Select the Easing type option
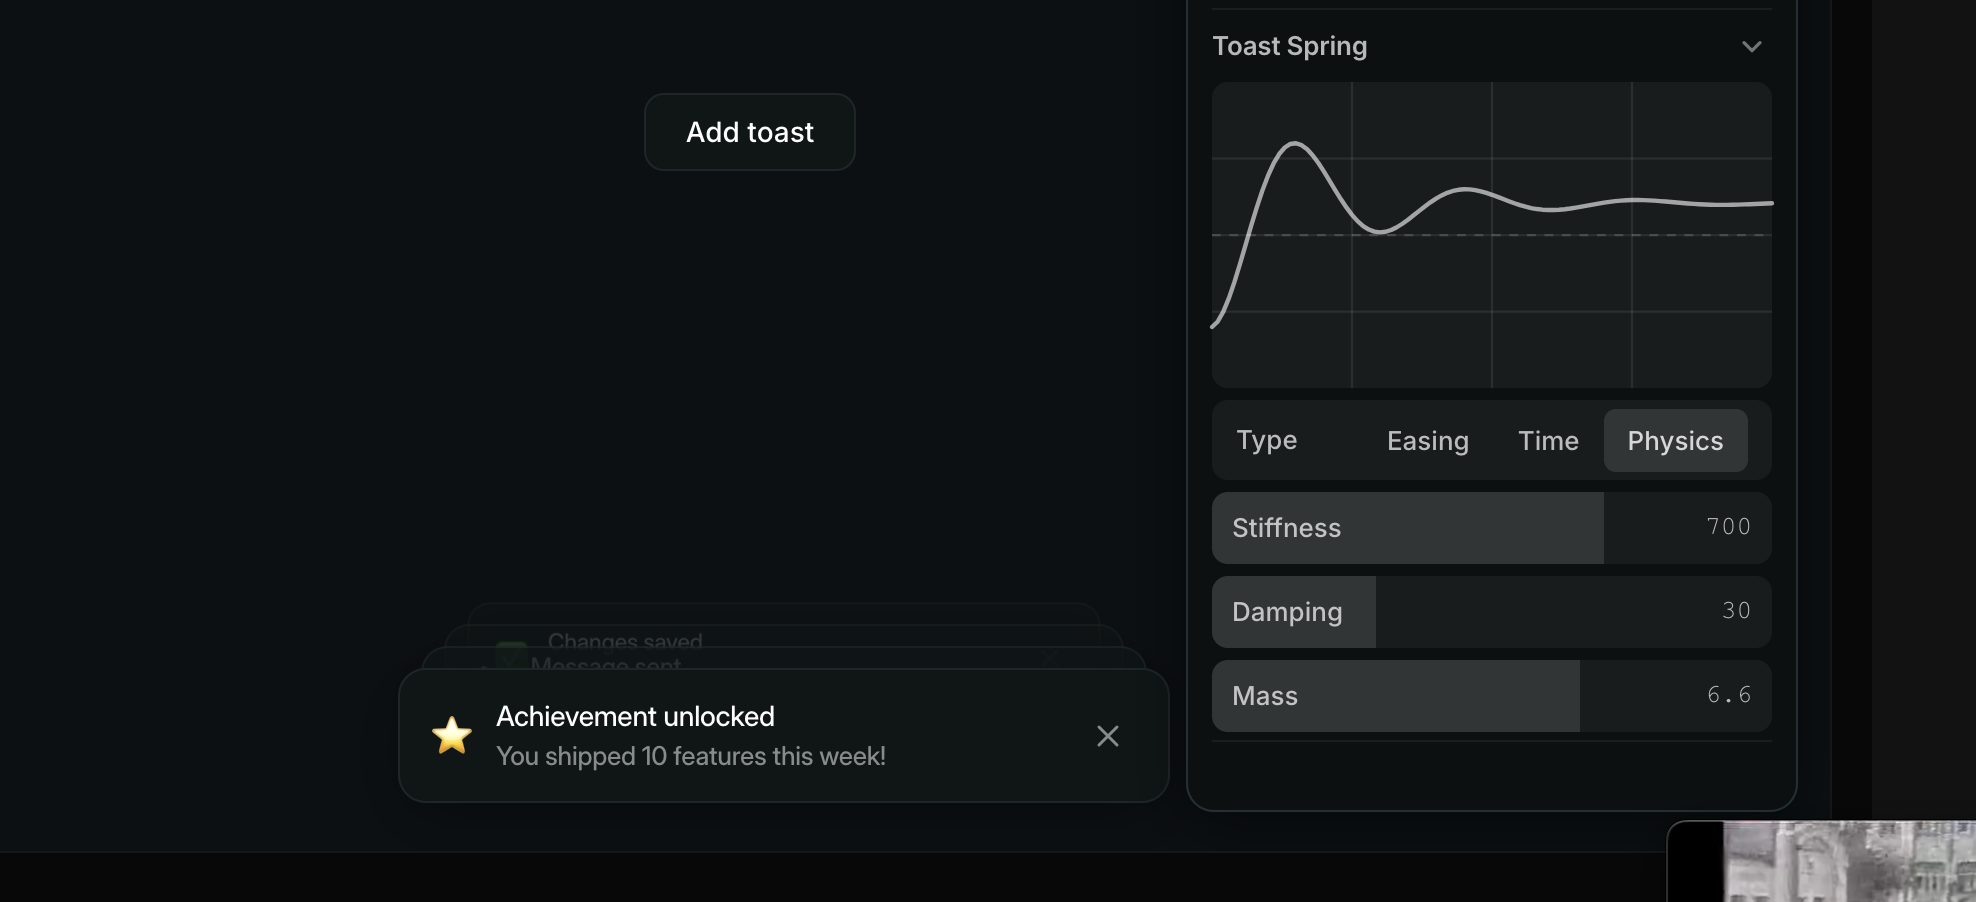Screen dimensions: 1976x902 click(x=1427, y=440)
